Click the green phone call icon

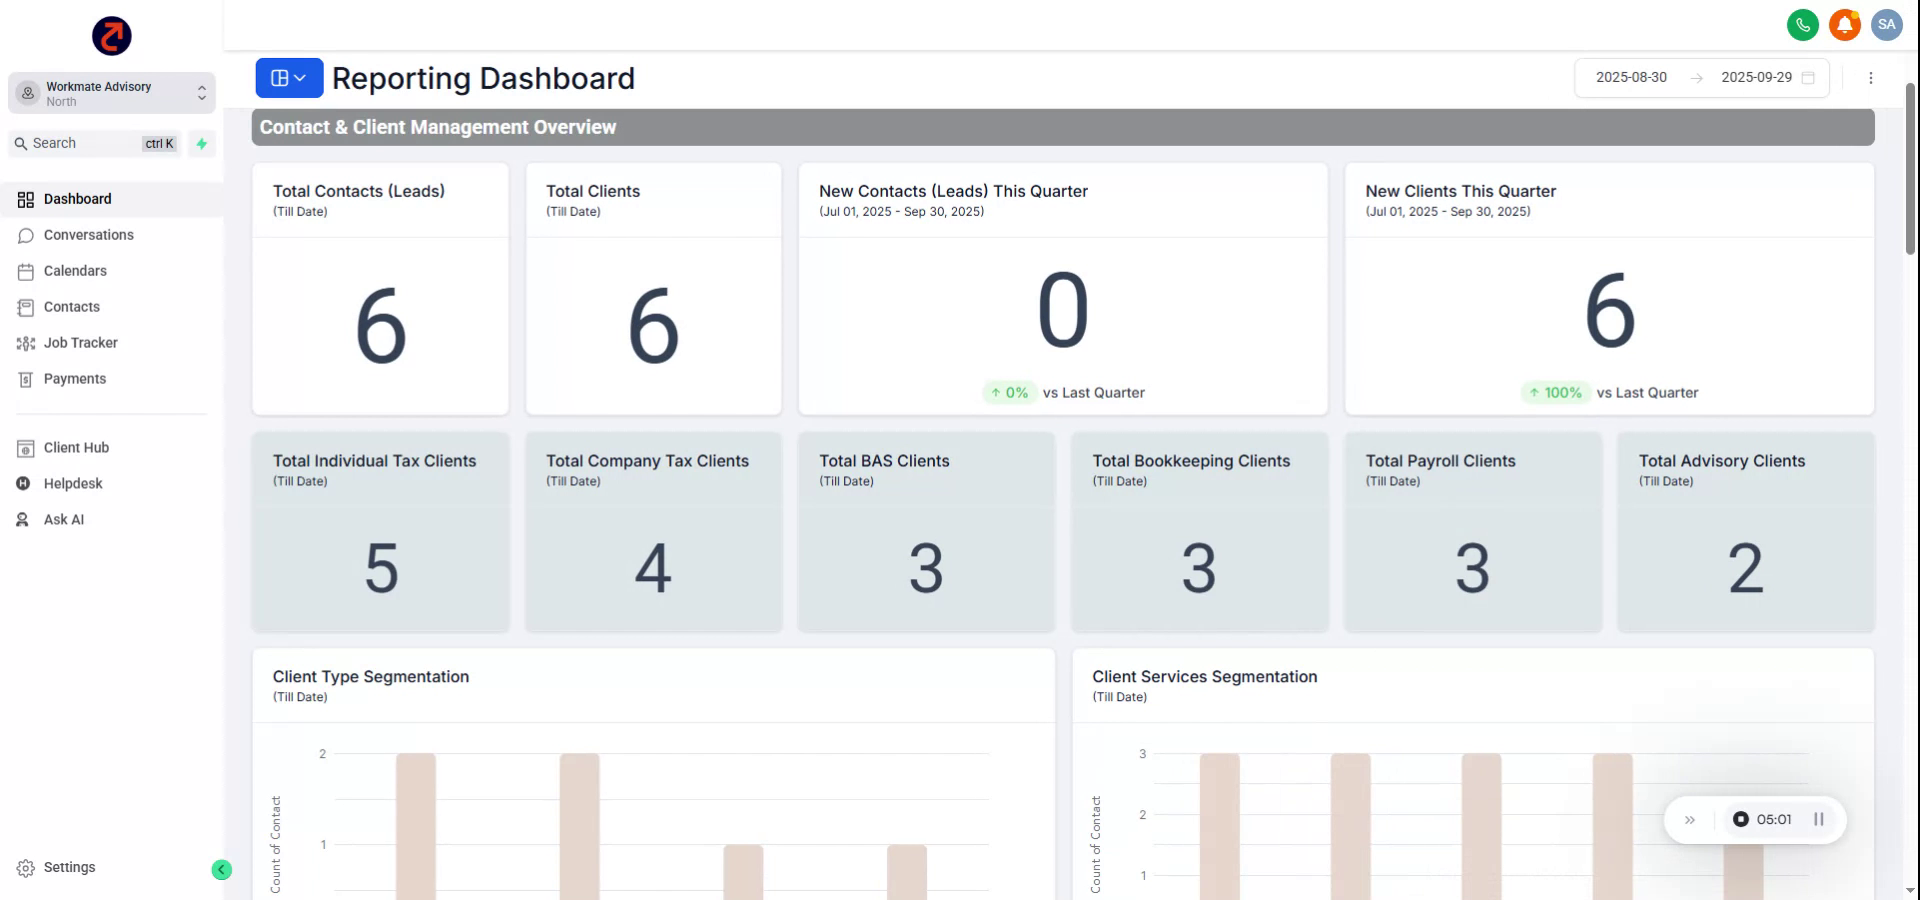tap(1802, 25)
